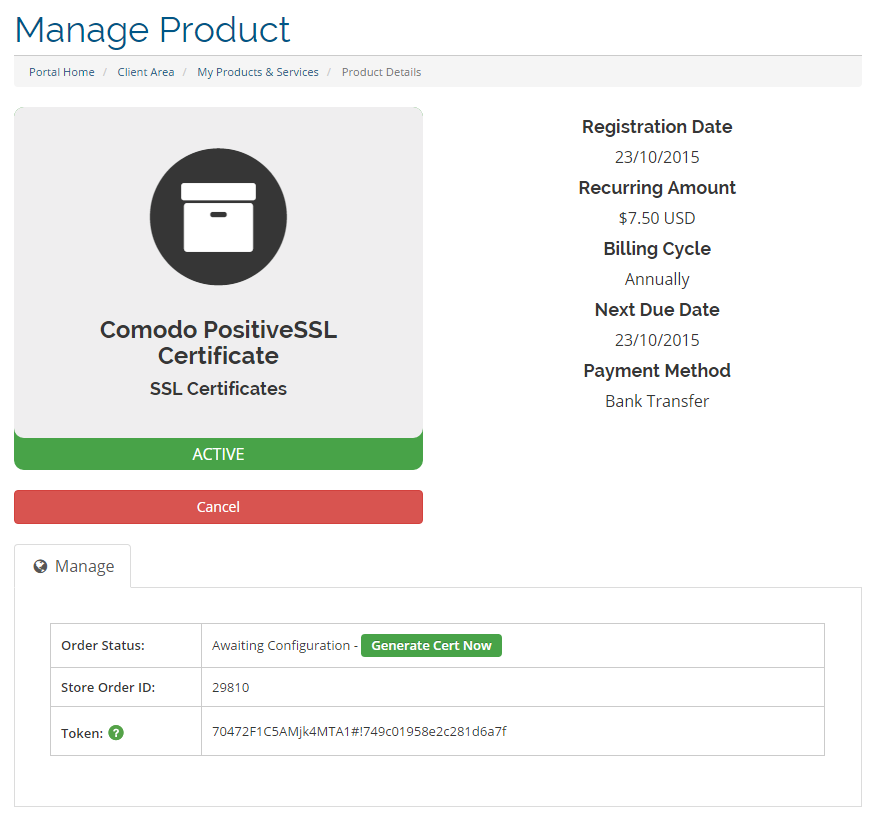Click the token help question mark icon
This screenshot has width=884, height=816.
(x=116, y=733)
